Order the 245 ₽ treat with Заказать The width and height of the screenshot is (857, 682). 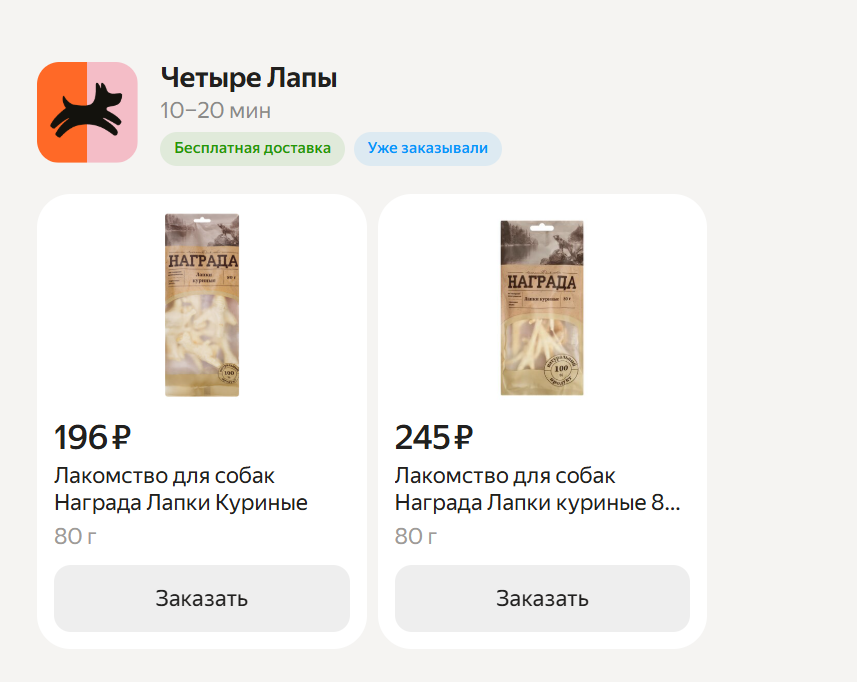point(542,598)
